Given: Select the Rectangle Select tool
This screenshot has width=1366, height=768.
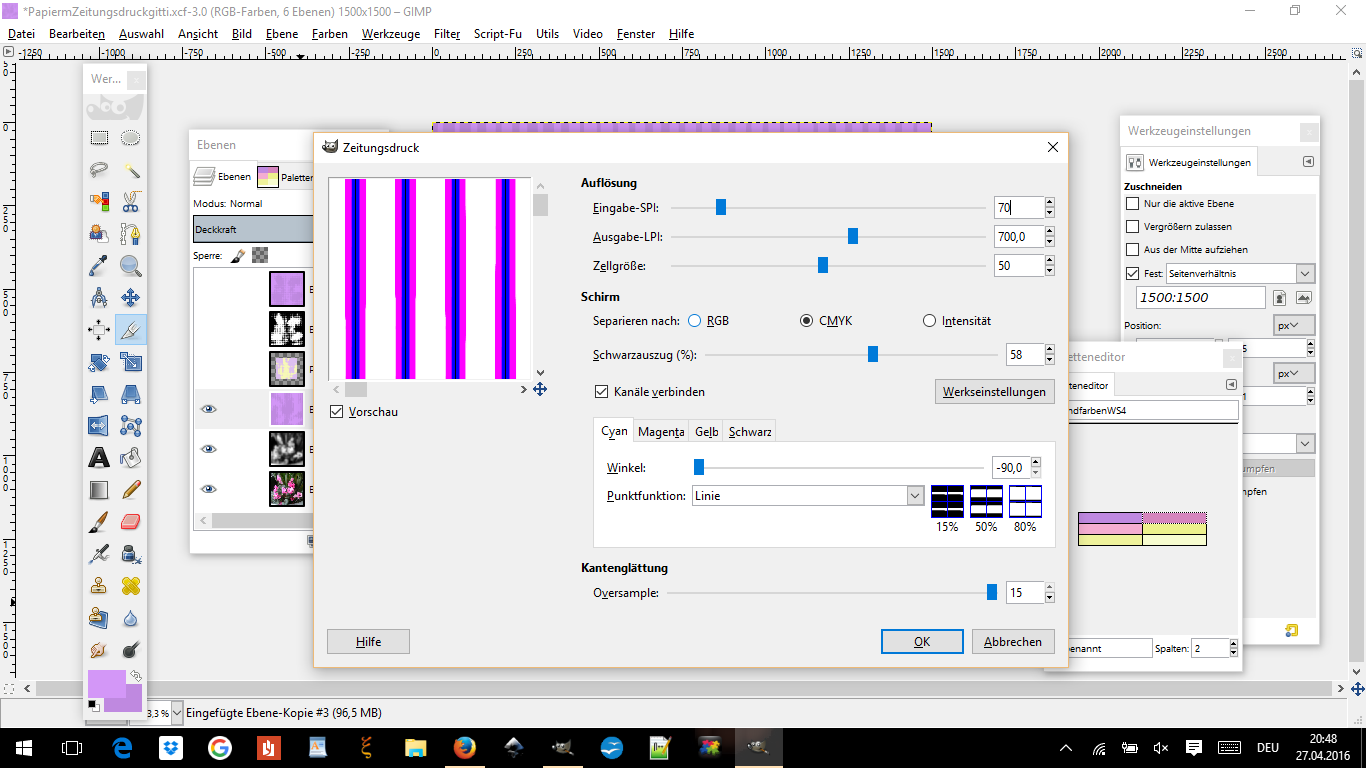Looking at the screenshot, I should [99, 138].
